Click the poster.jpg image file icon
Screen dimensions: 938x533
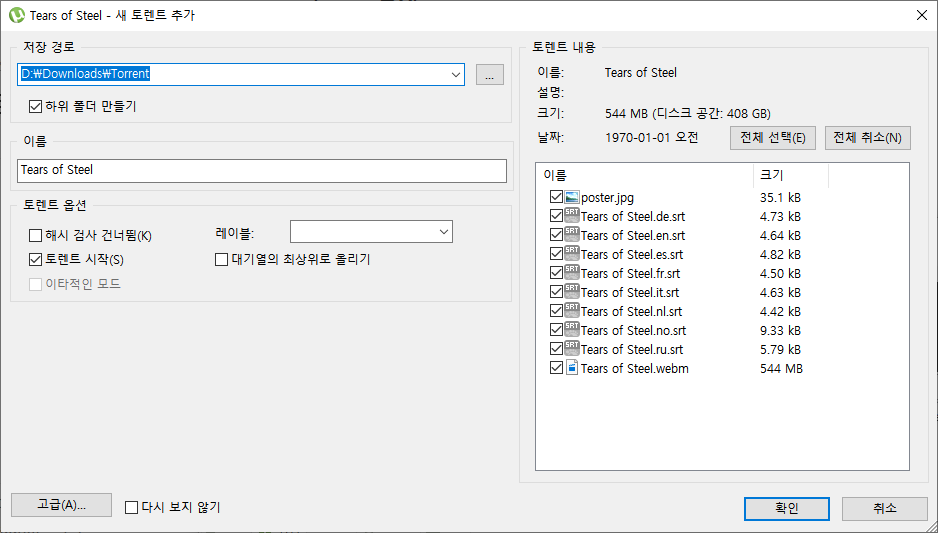pyautogui.click(x=572, y=197)
